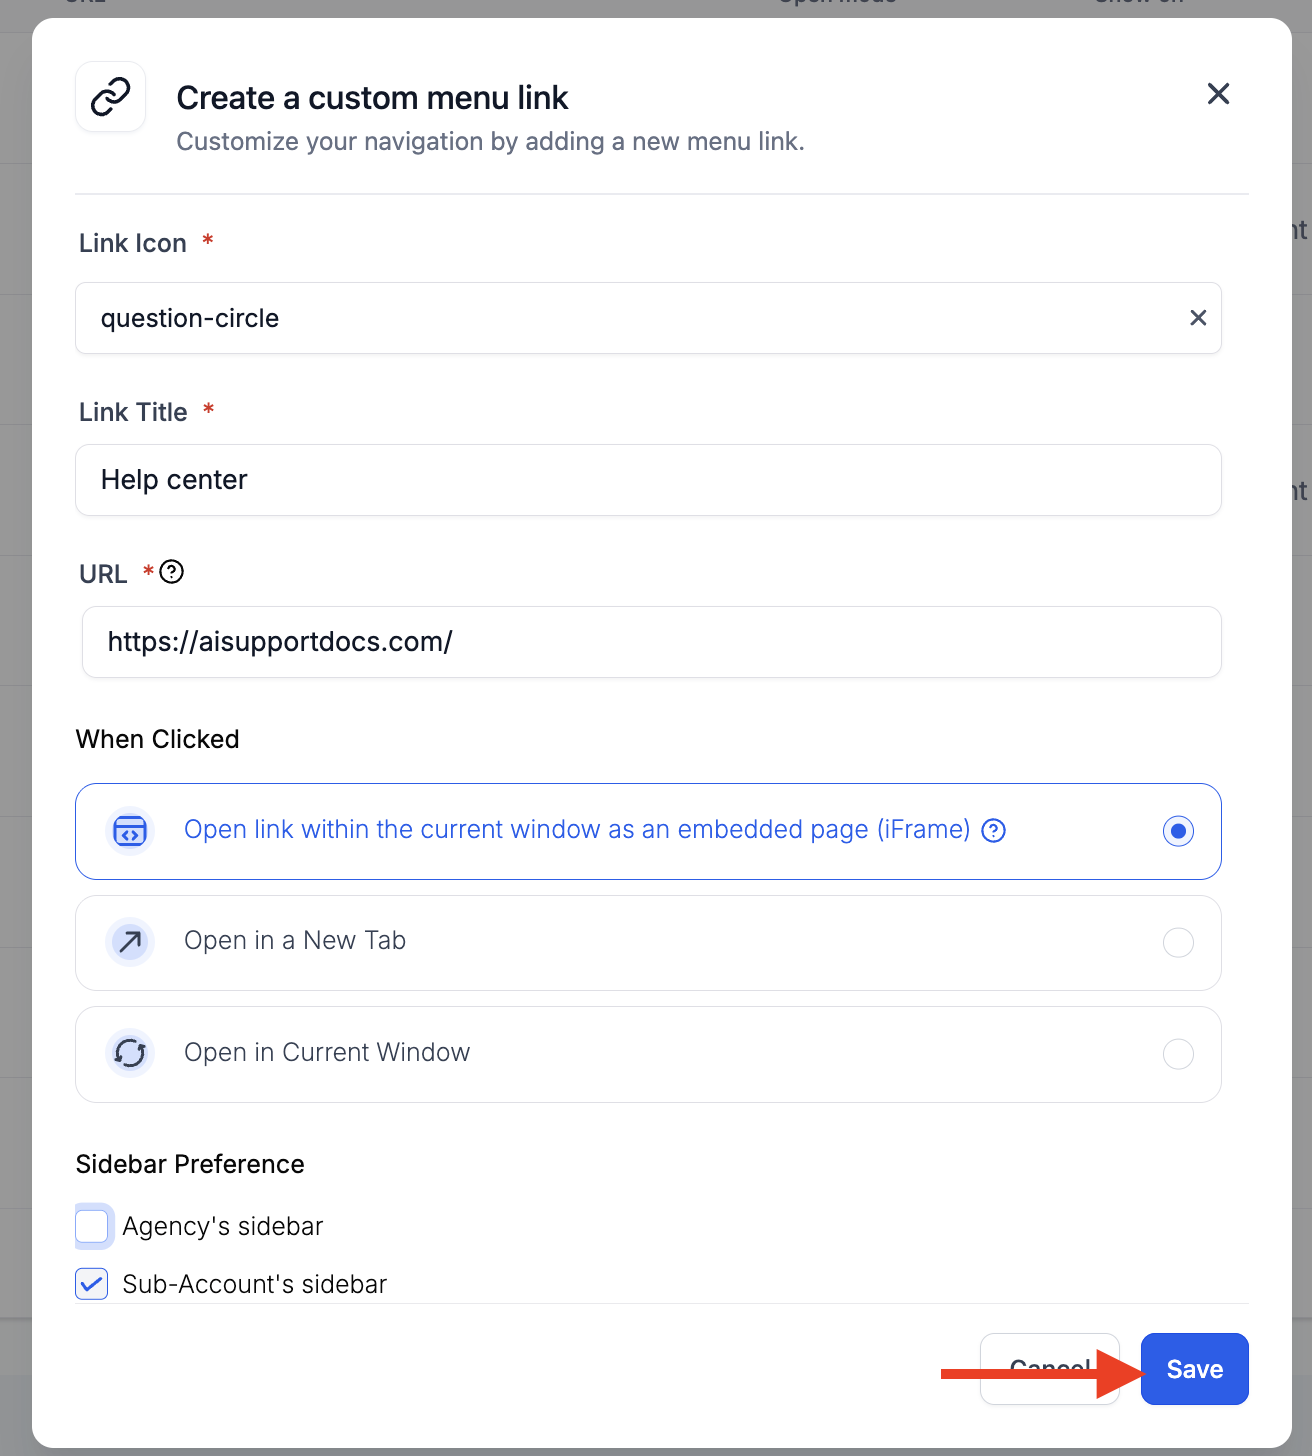
Task: Clear the question-circle icon selection
Action: click(1198, 318)
